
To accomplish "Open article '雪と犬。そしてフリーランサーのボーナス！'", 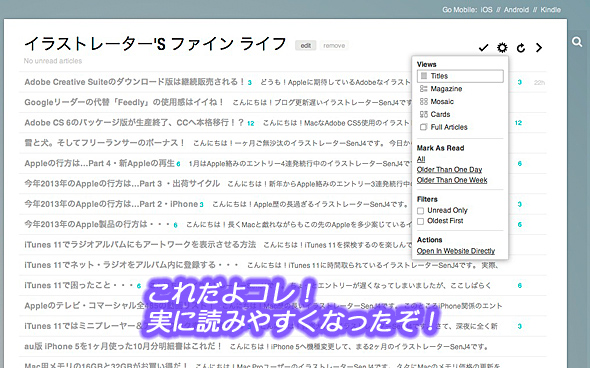I will tap(105, 143).
